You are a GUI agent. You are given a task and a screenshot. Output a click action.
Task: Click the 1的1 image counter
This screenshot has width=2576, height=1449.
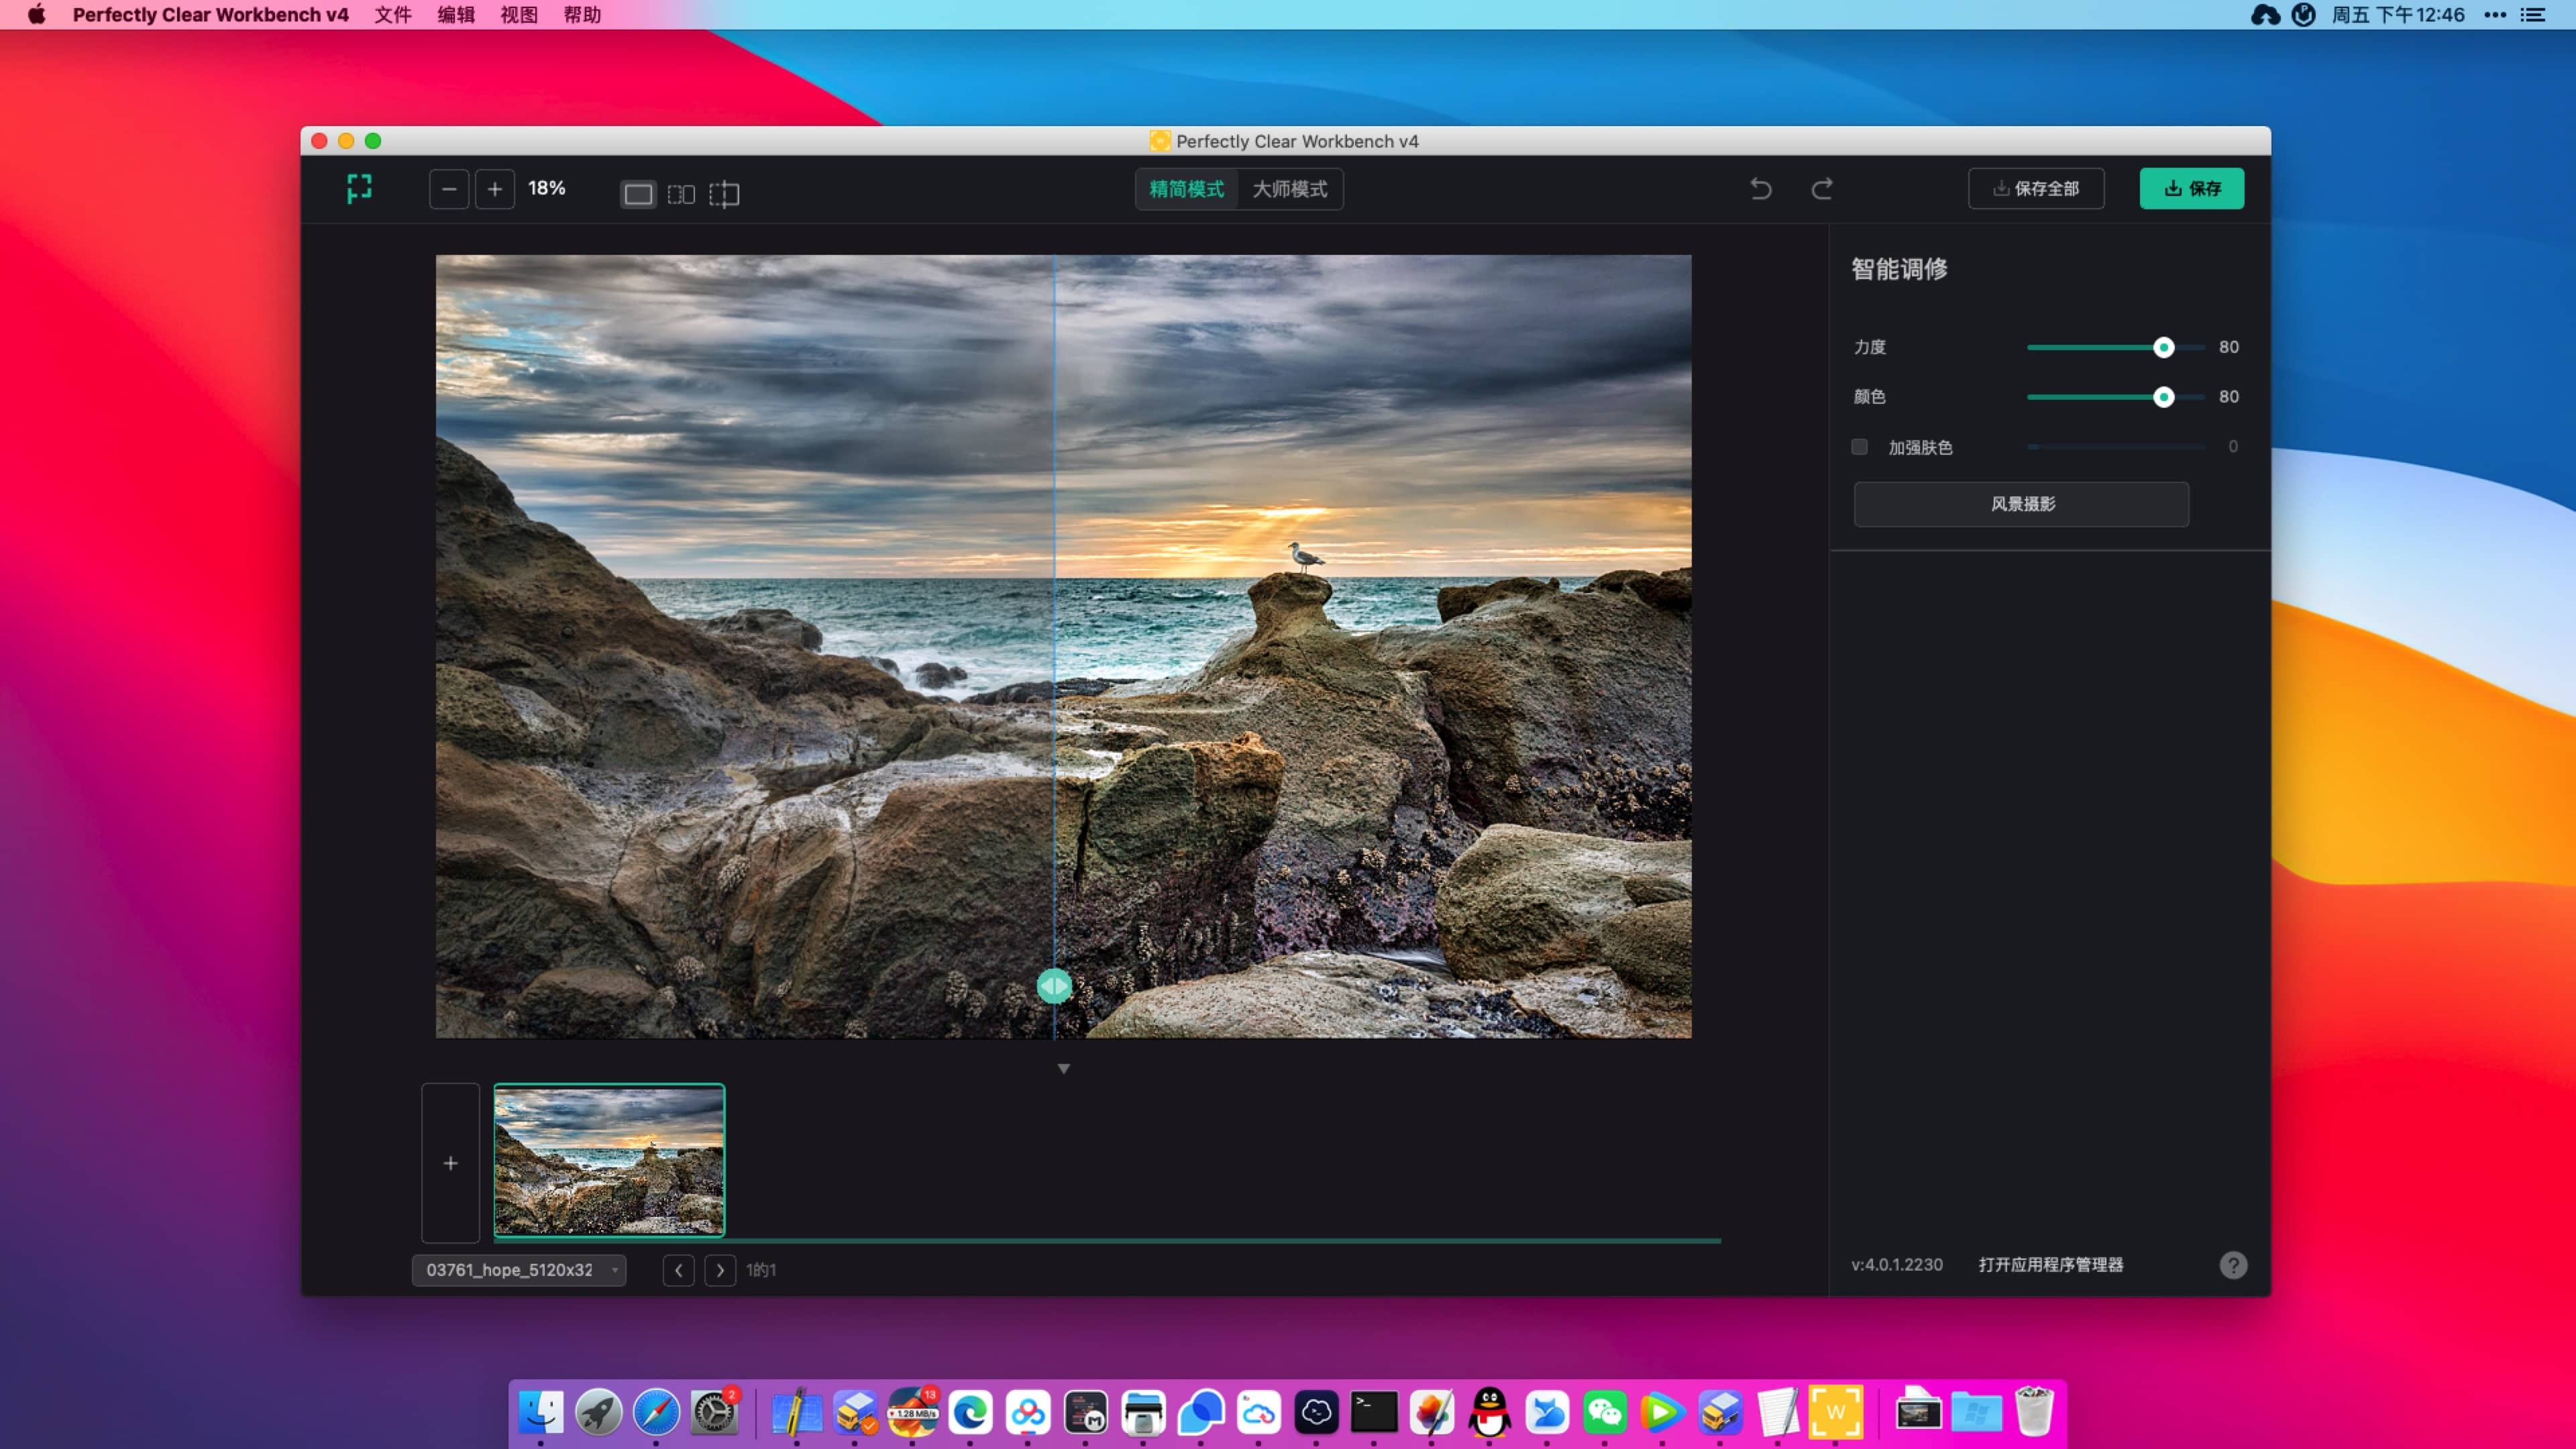pos(761,1270)
